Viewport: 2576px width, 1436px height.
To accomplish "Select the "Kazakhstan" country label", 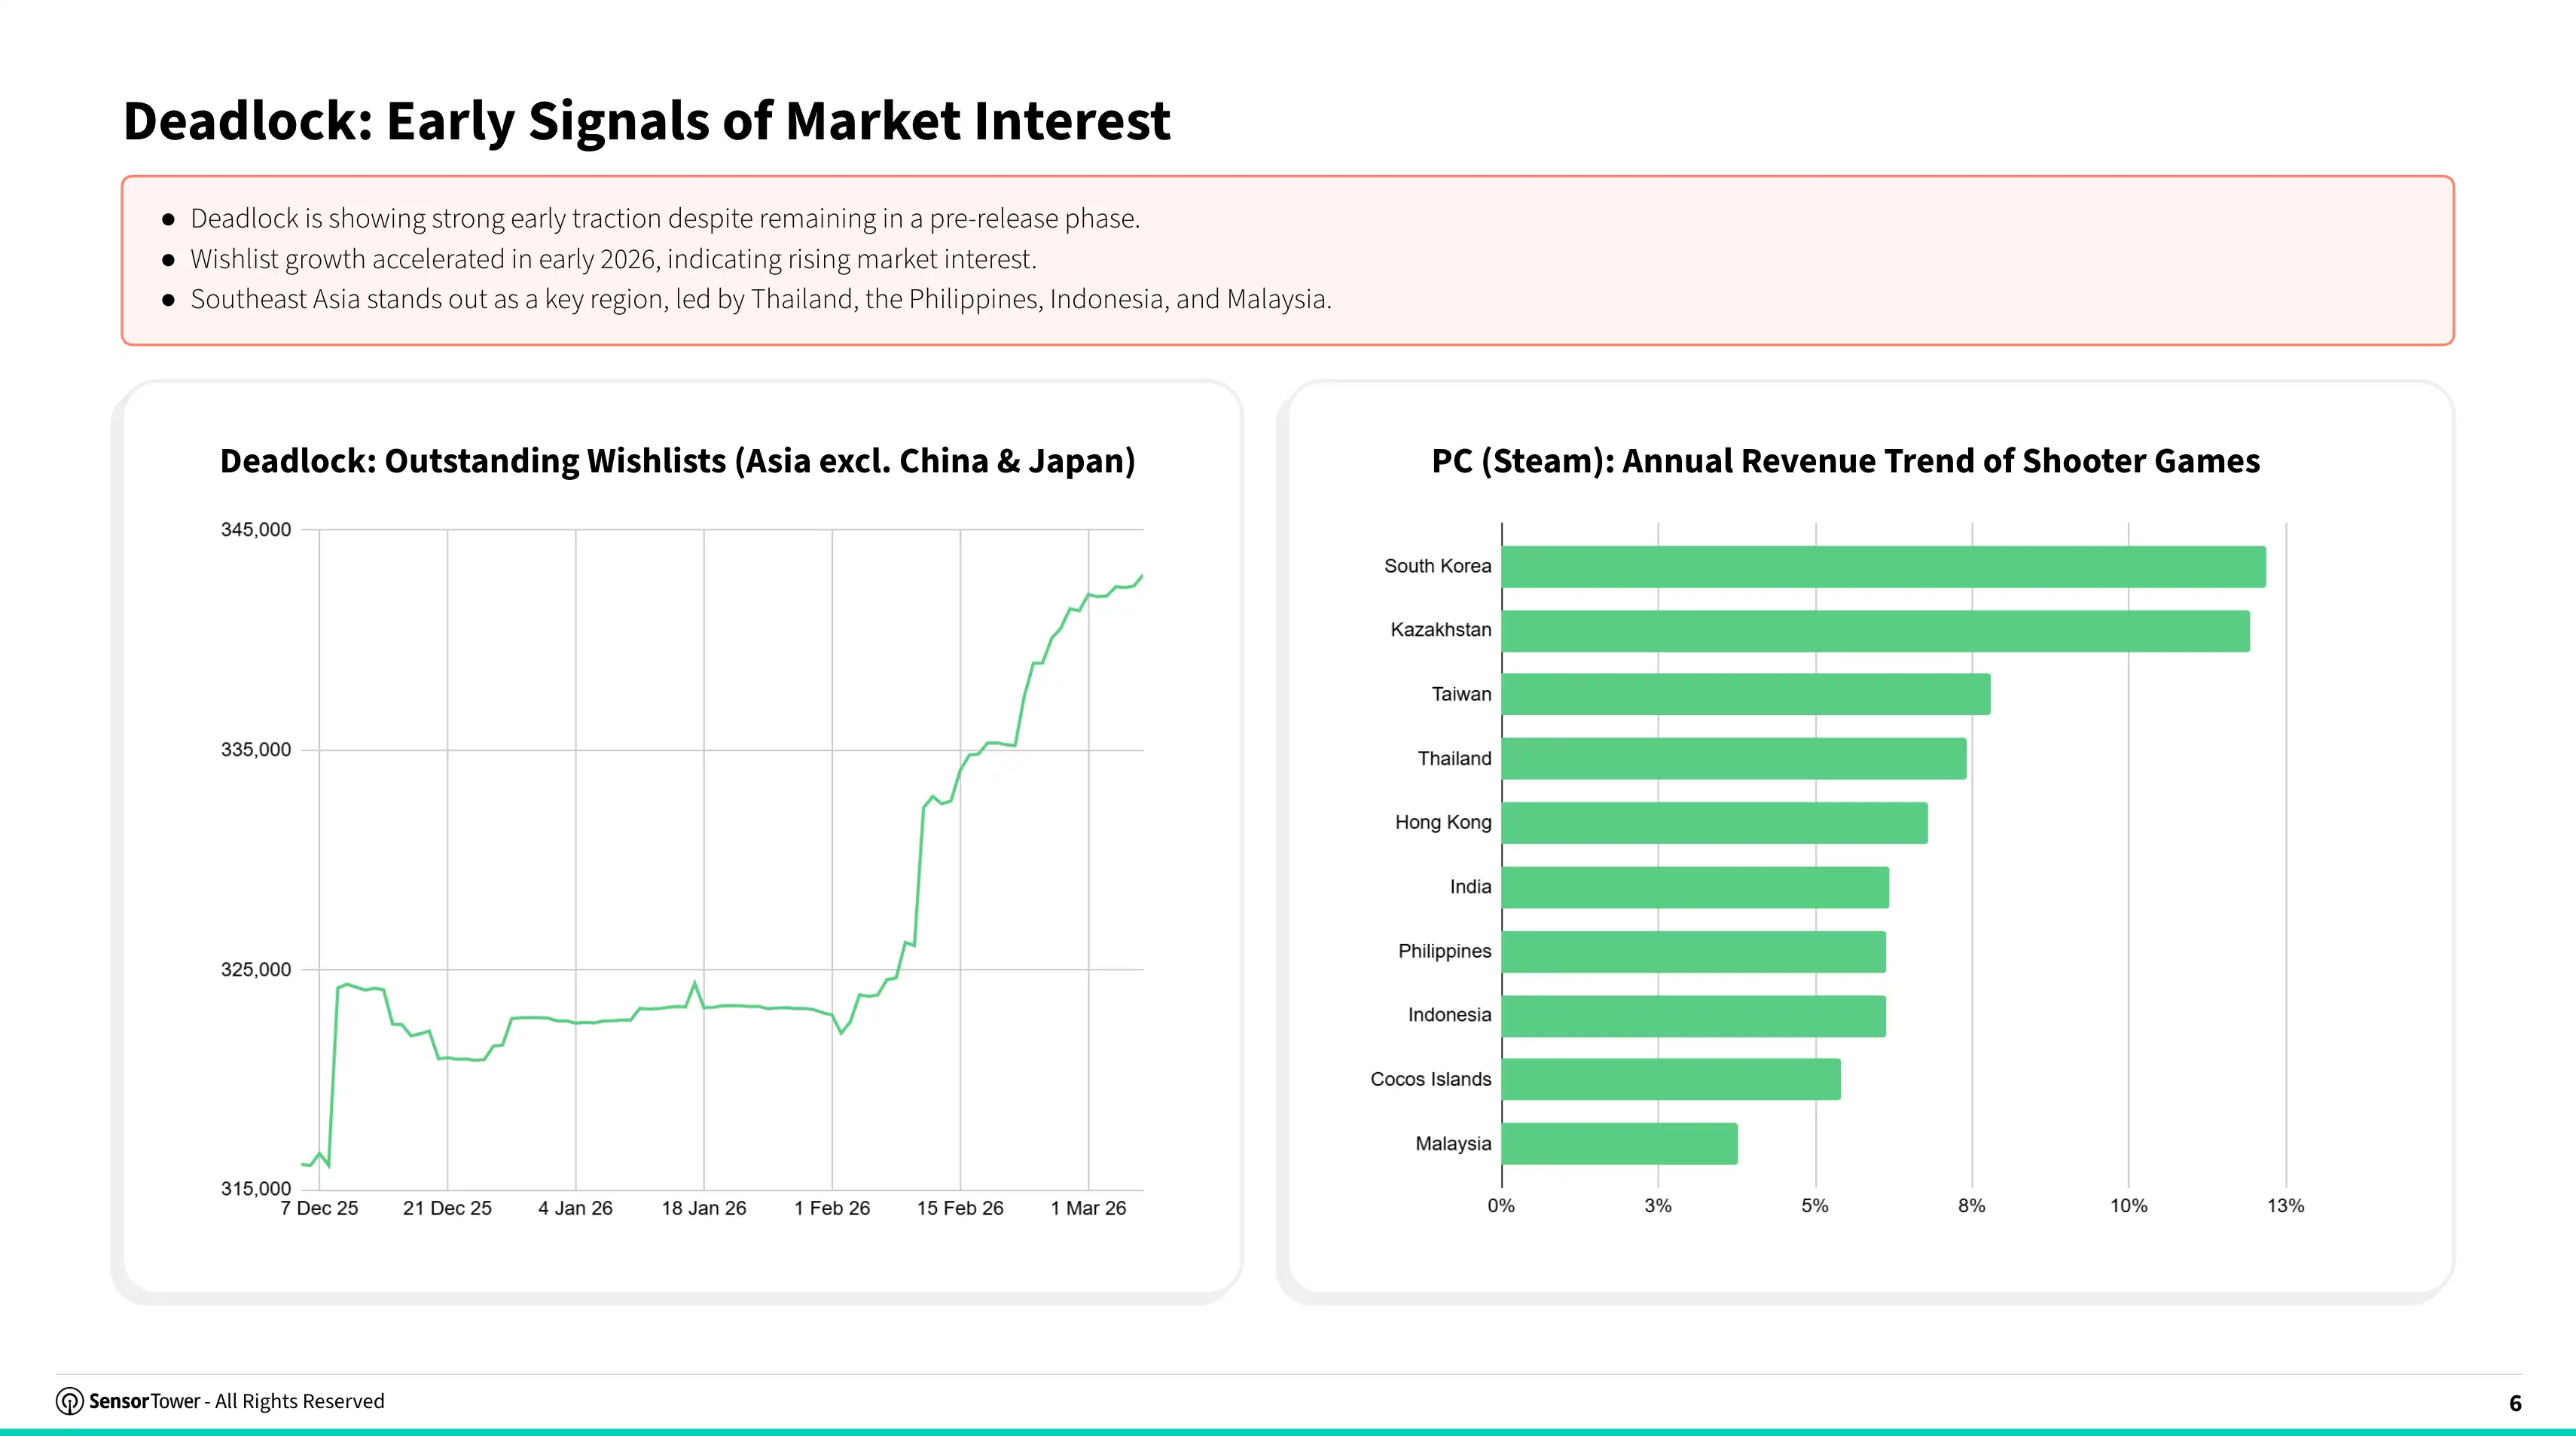I will 1440,630.
